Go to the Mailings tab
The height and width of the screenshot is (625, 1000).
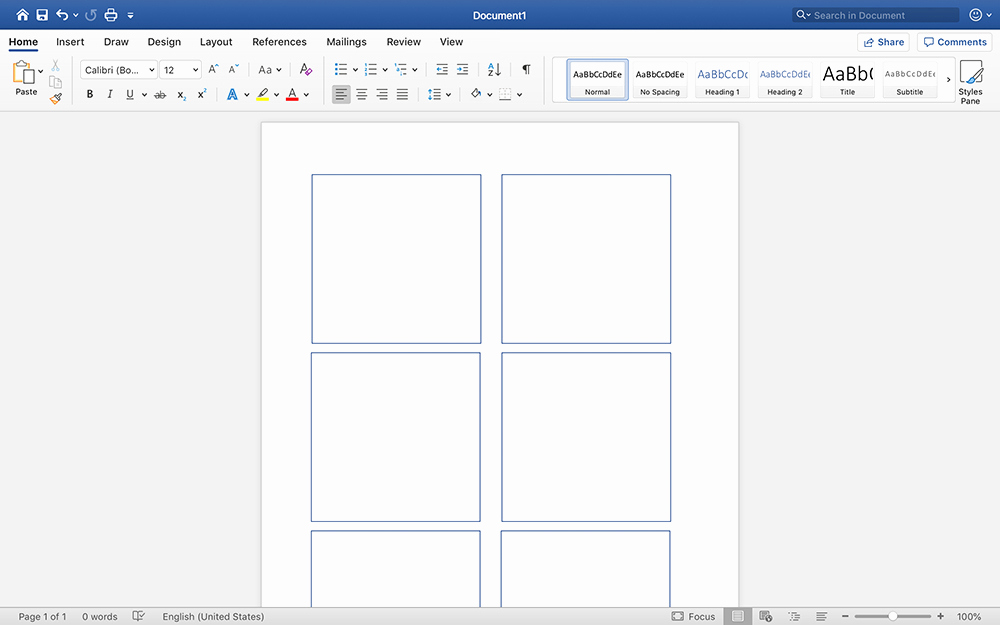[x=346, y=41]
